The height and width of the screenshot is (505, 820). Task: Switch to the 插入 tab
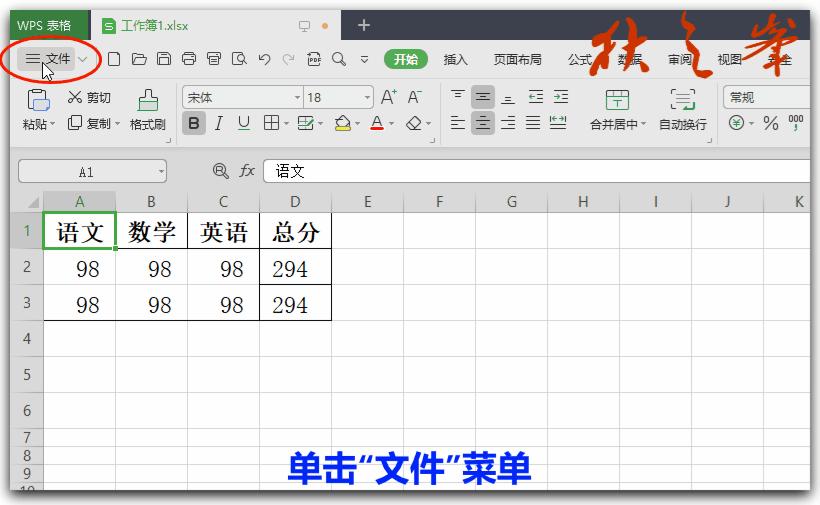(455, 60)
